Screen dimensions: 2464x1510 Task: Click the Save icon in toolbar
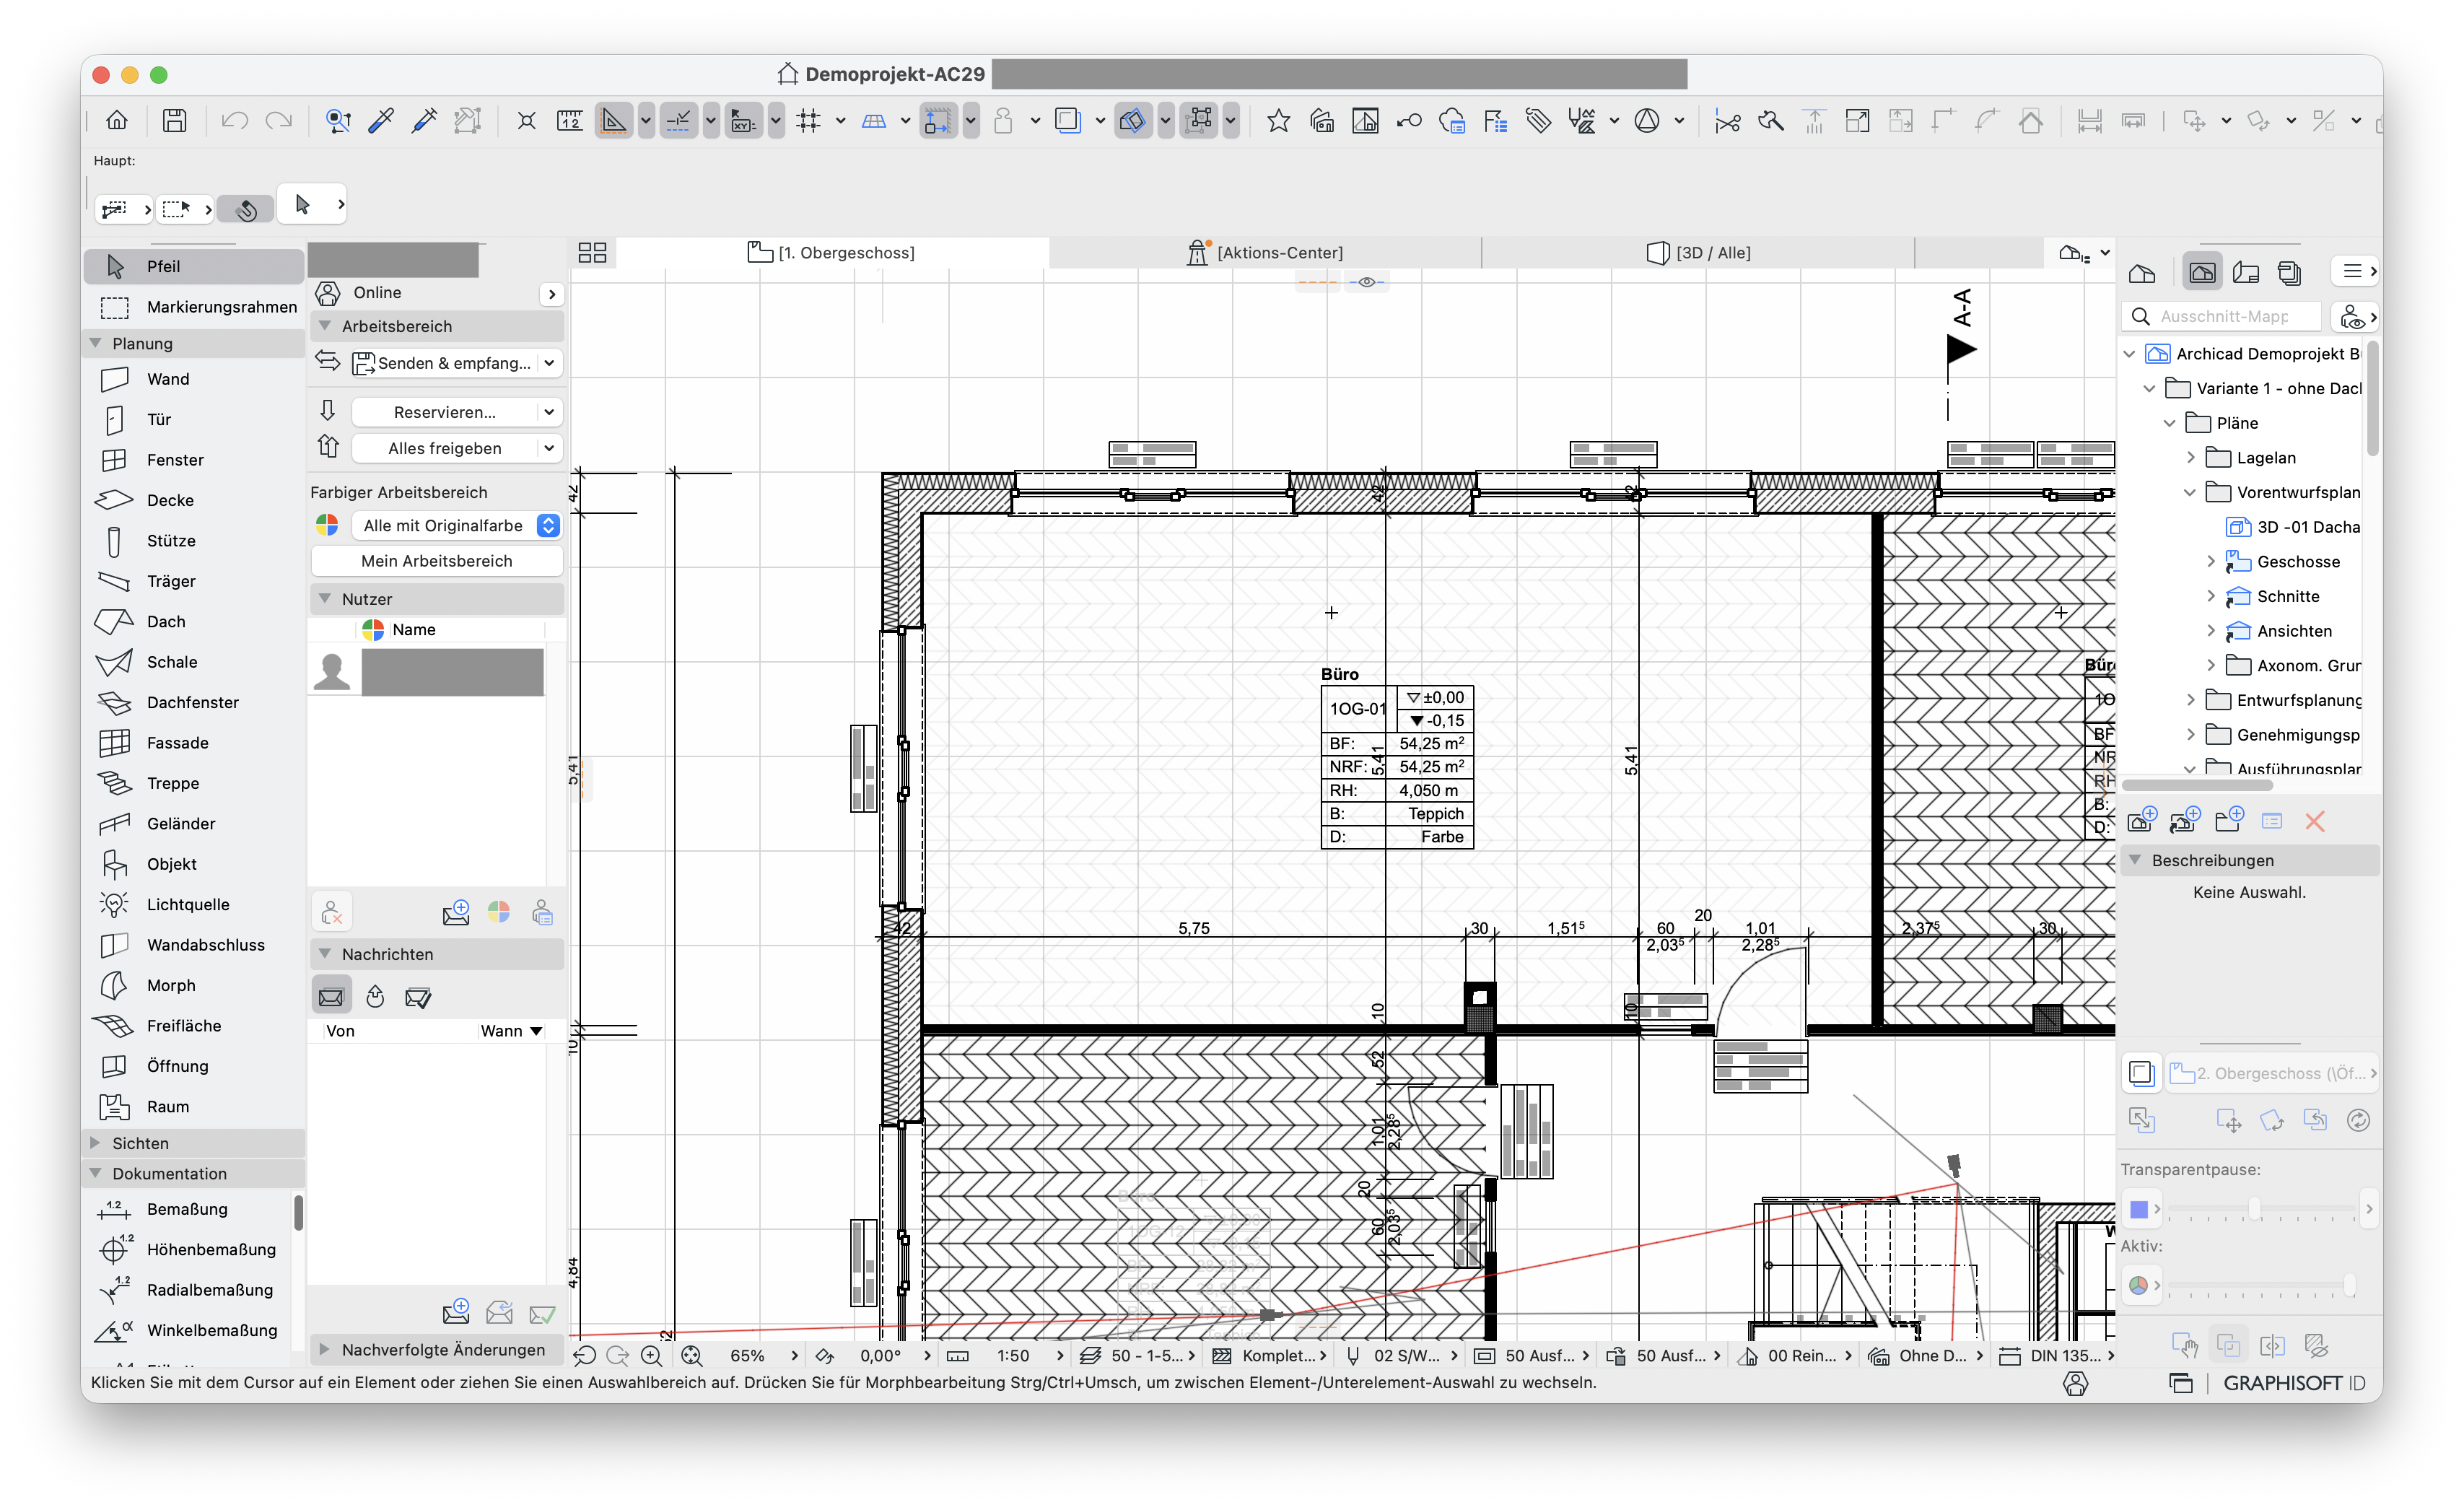pos(175,121)
